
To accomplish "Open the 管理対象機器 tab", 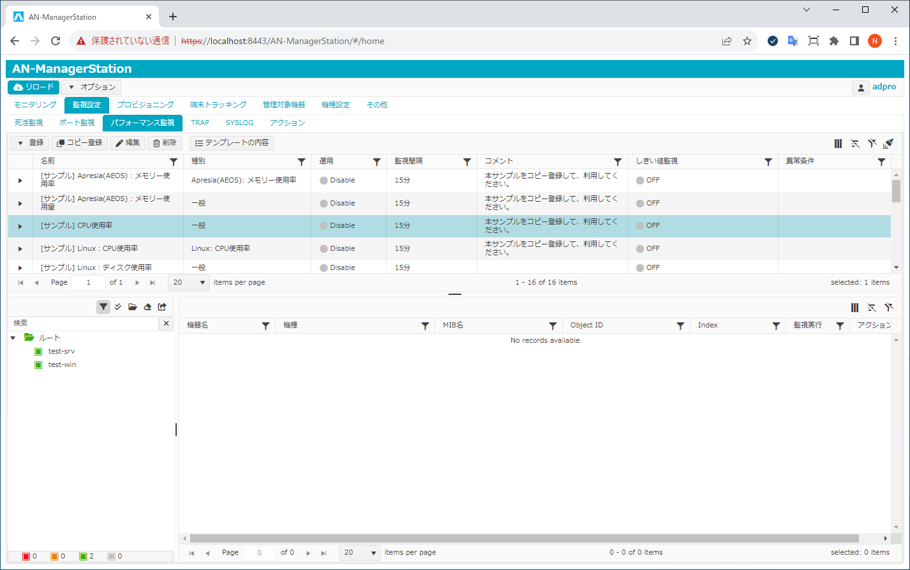I will [x=284, y=105].
